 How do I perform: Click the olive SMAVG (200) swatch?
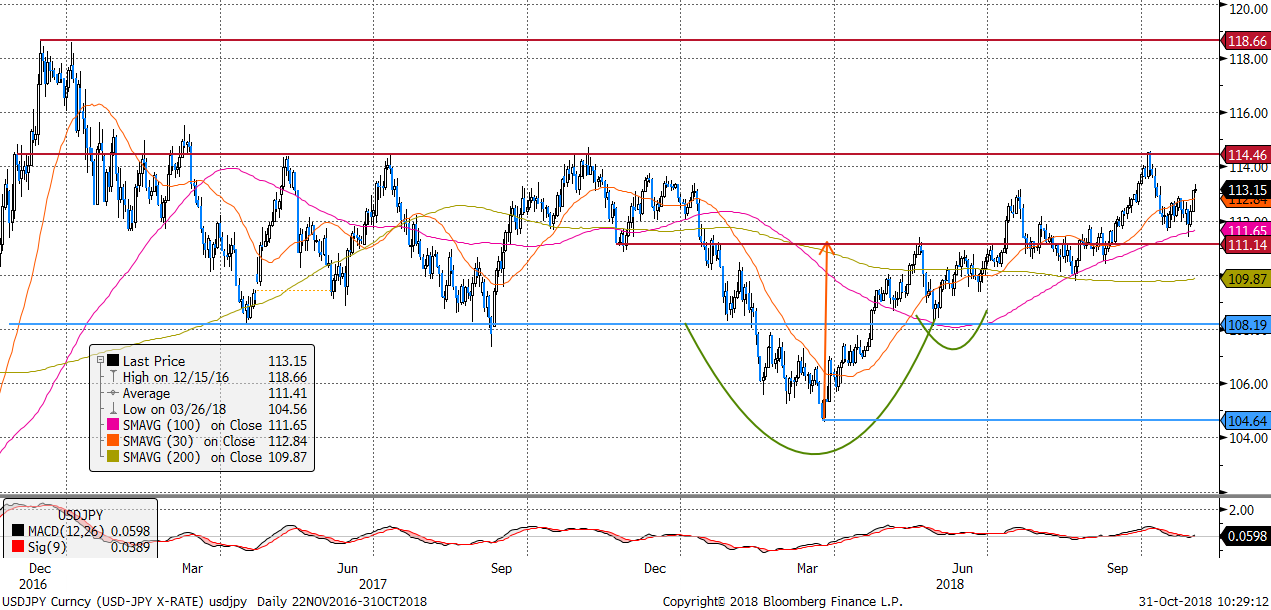(114, 457)
